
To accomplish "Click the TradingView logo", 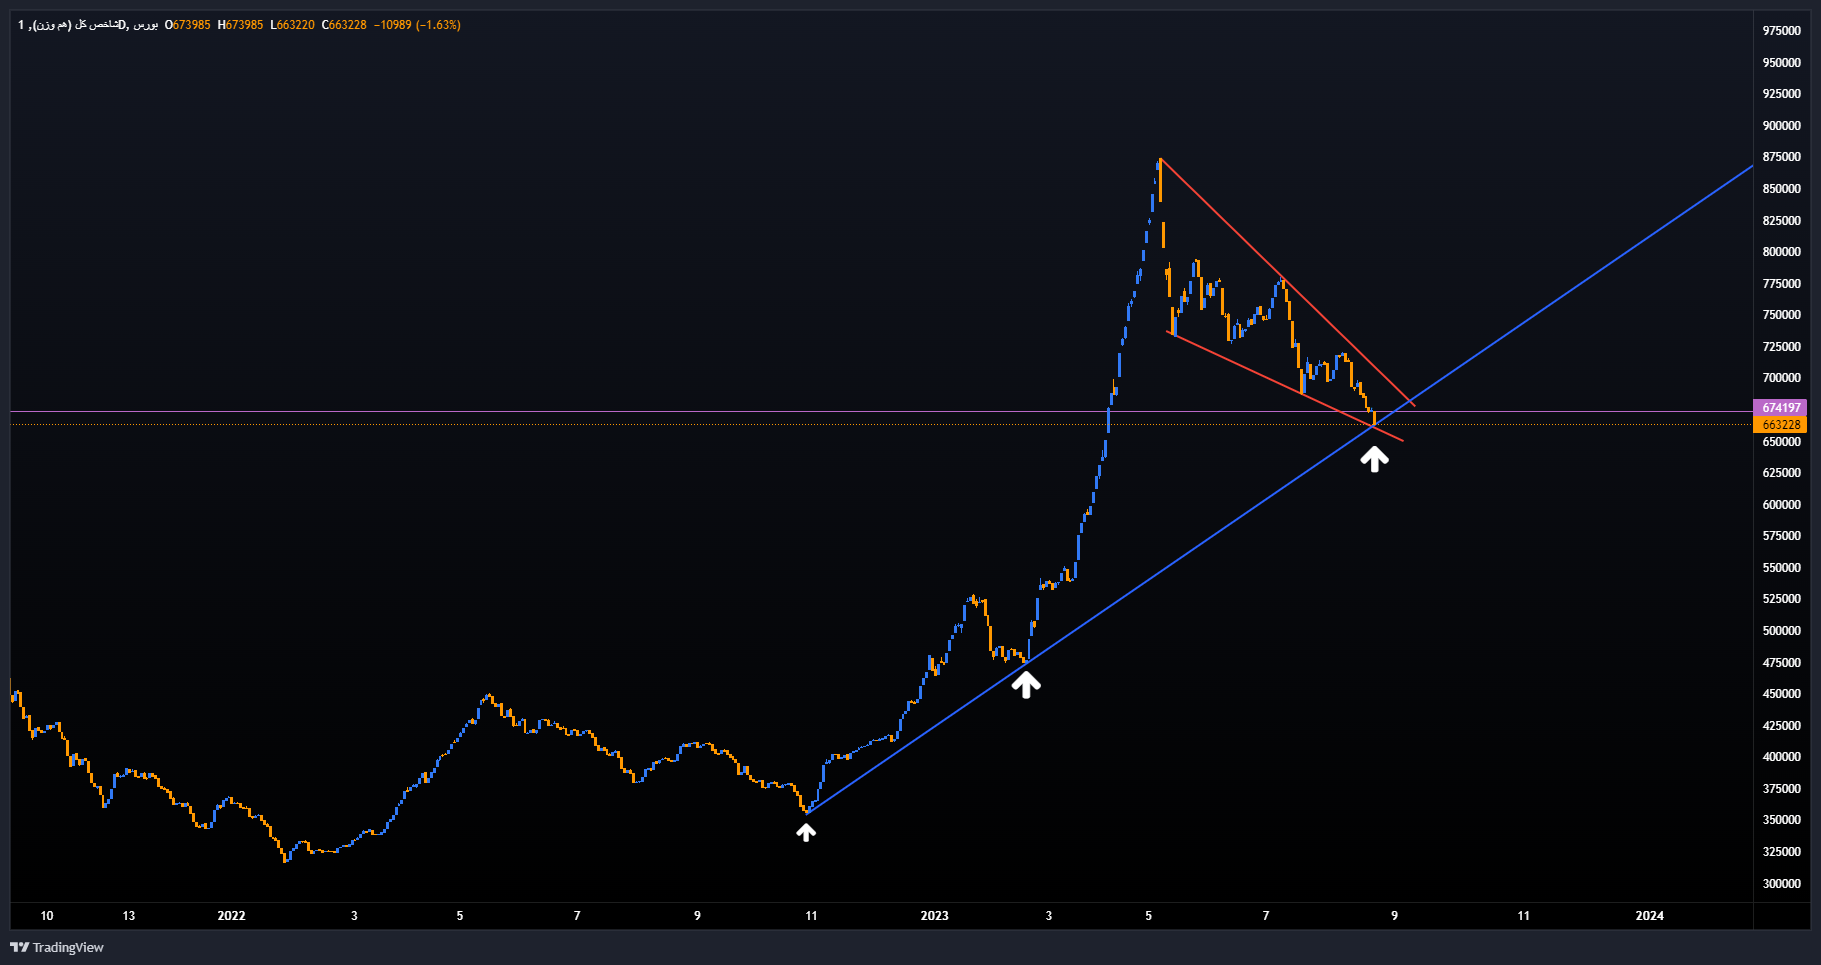I will [x=57, y=947].
